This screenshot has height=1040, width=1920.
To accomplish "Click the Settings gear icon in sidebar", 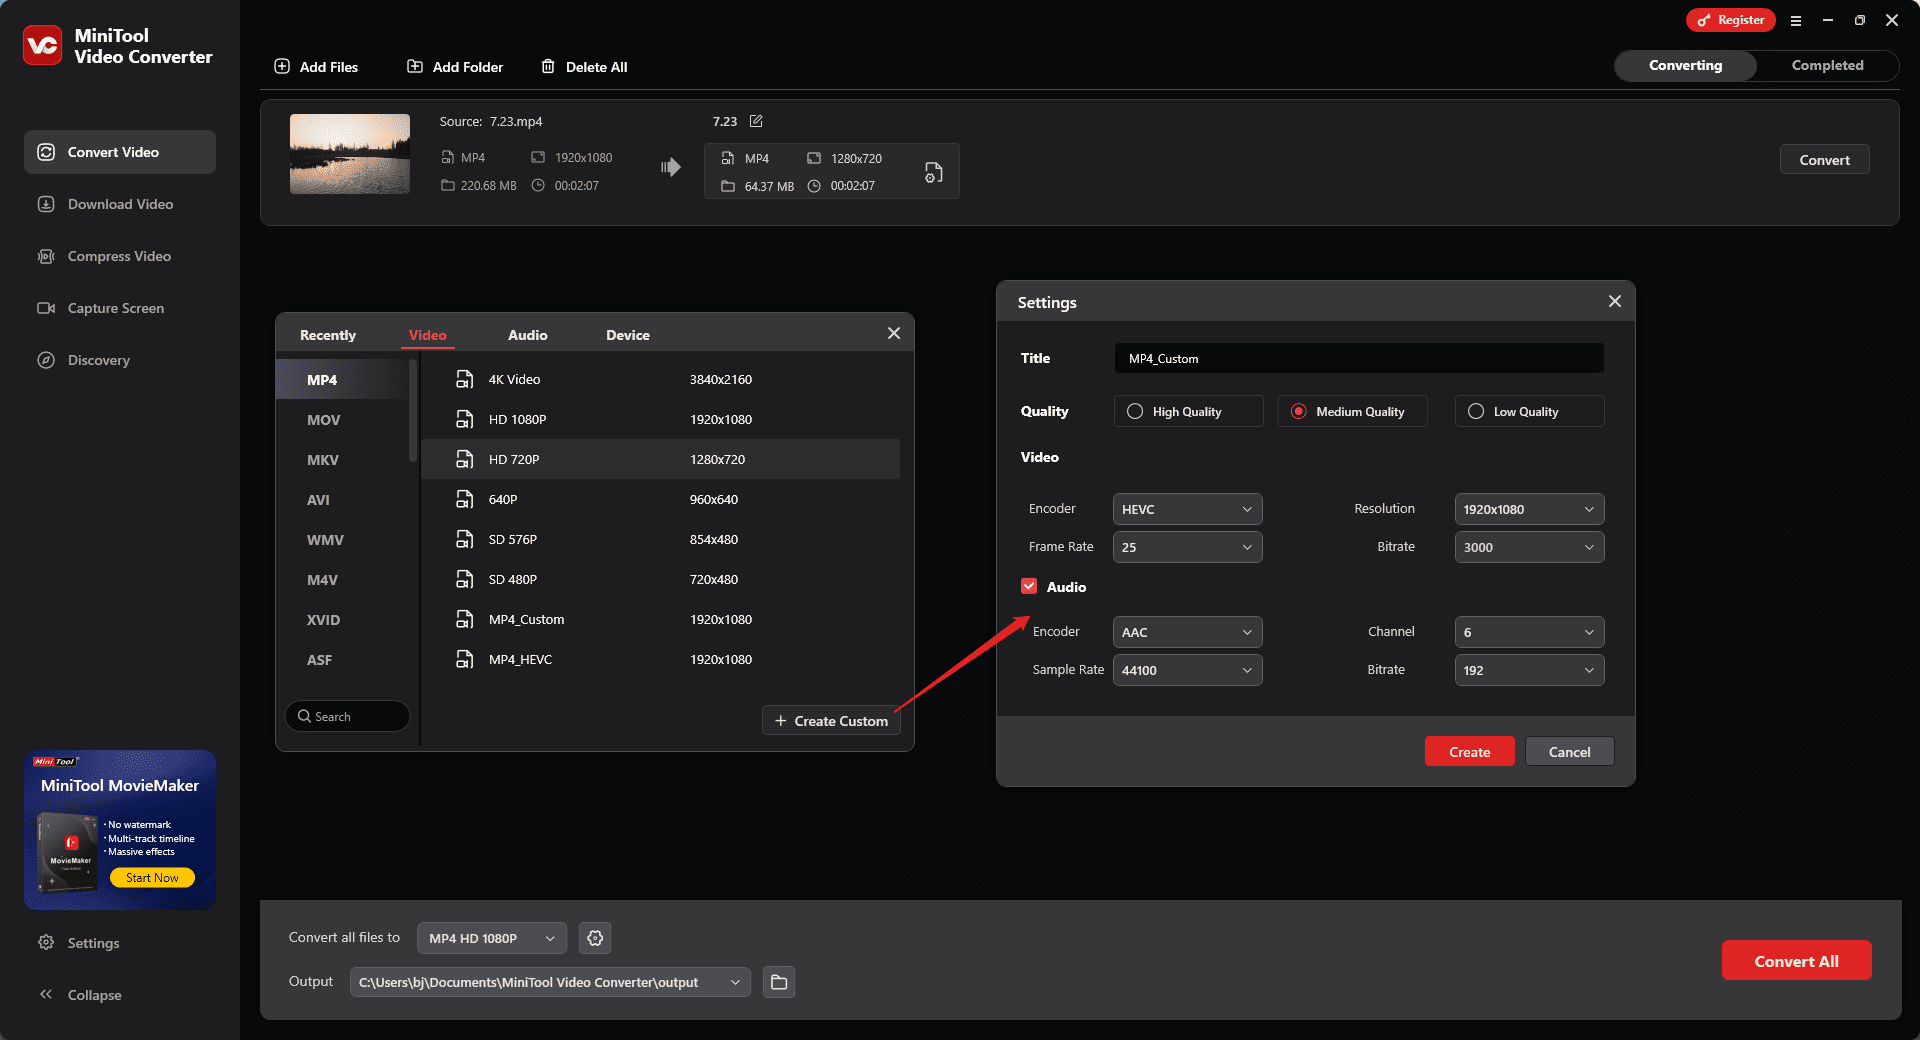I will (x=46, y=942).
